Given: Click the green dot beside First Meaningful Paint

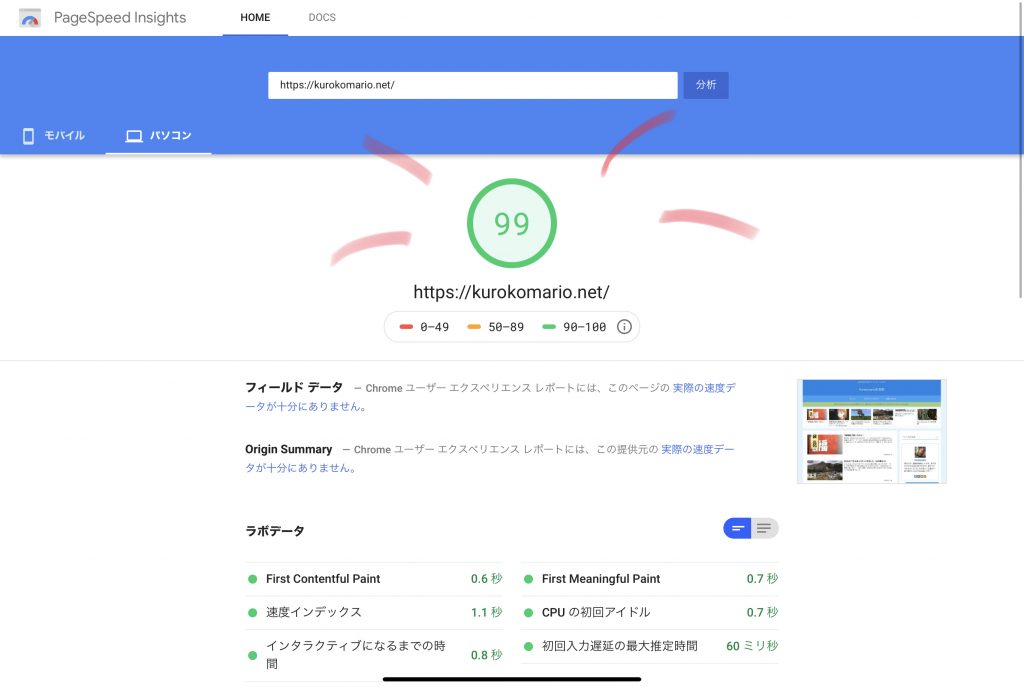Looking at the screenshot, I should (x=528, y=579).
